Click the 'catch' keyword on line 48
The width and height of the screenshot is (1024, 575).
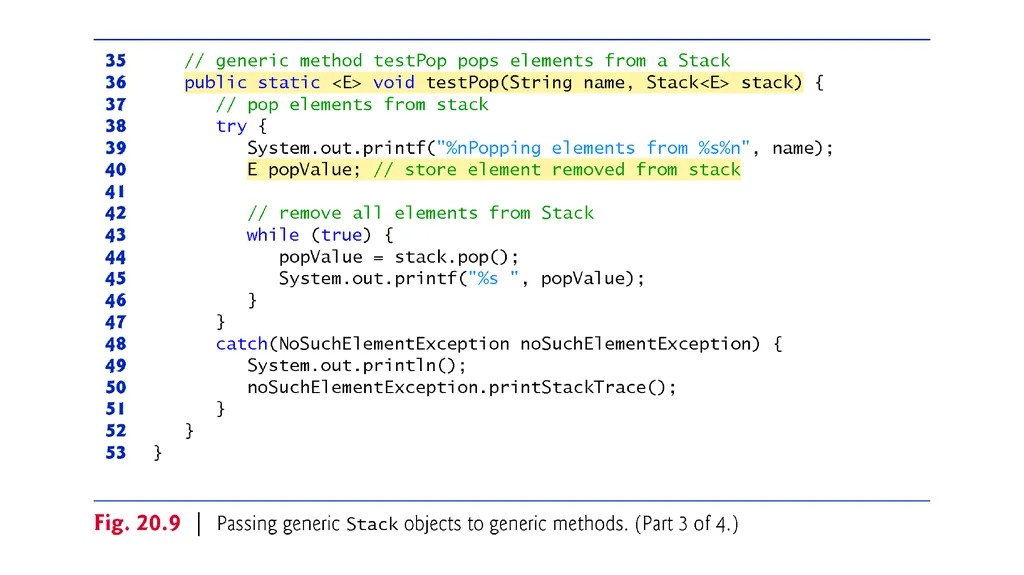pos(242,344)
